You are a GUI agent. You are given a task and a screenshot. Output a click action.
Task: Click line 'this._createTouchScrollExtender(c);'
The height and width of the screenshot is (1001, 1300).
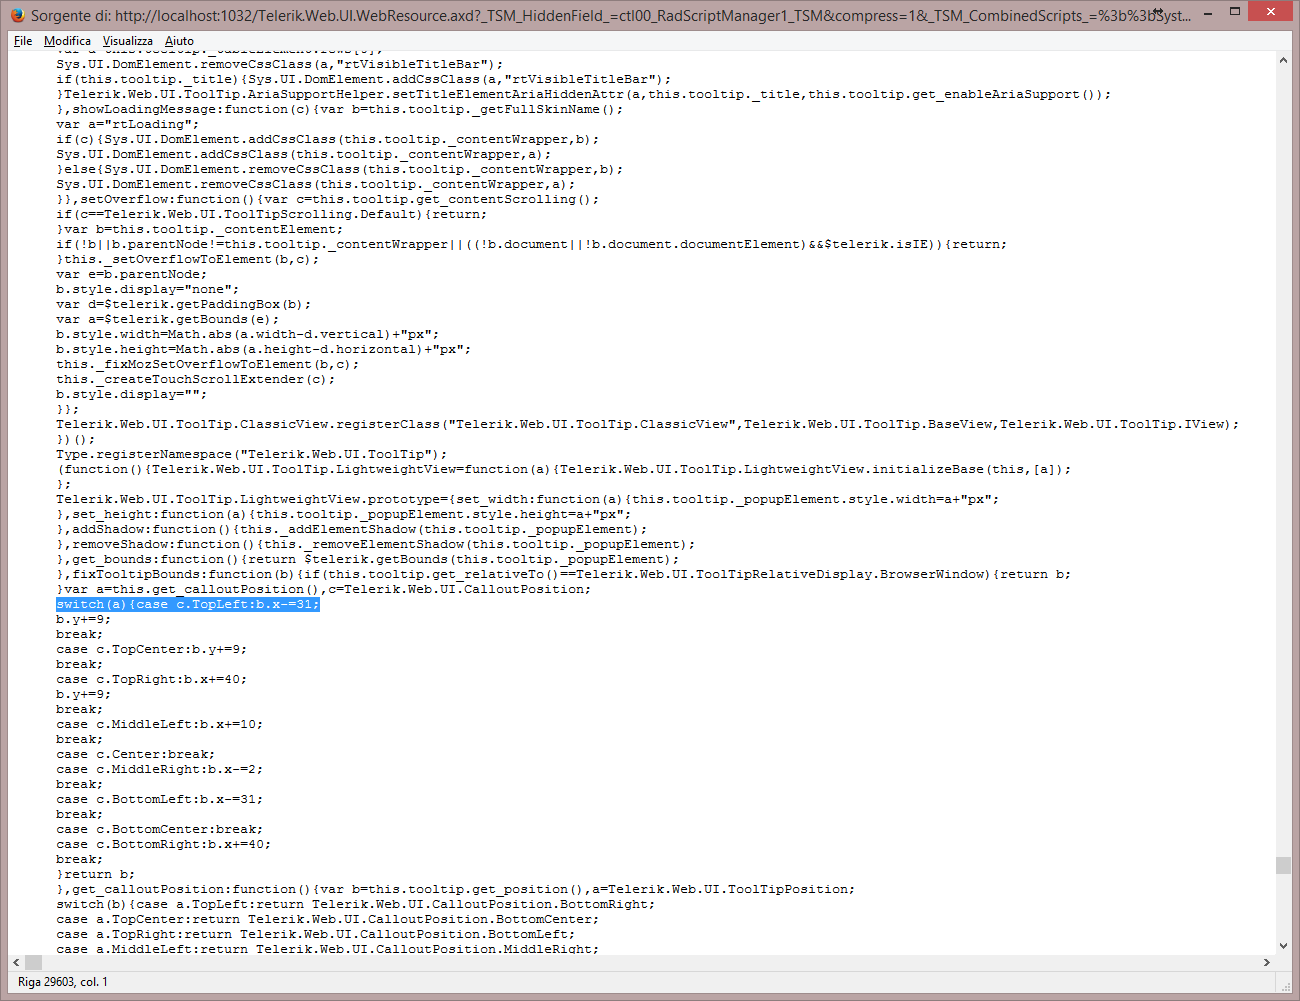coord(195,380)
